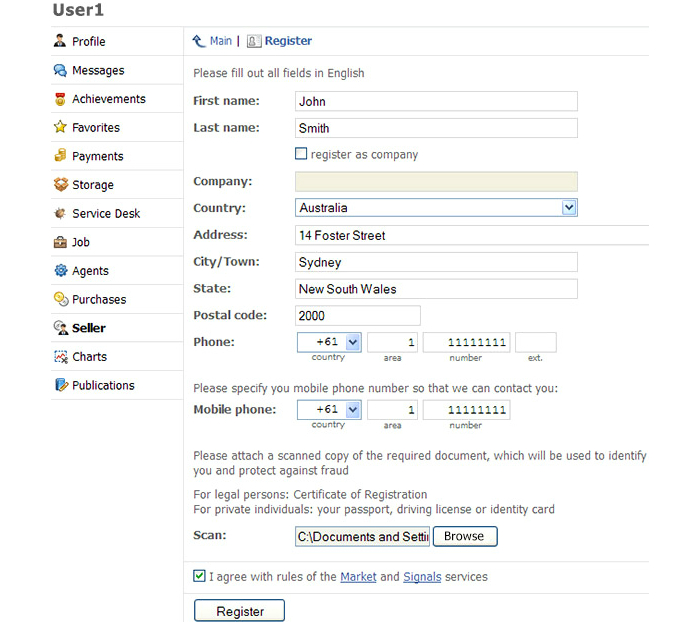Click the Browse button for scan file
This screenshot has width=700, height=622.
click(x=465, y=536)
